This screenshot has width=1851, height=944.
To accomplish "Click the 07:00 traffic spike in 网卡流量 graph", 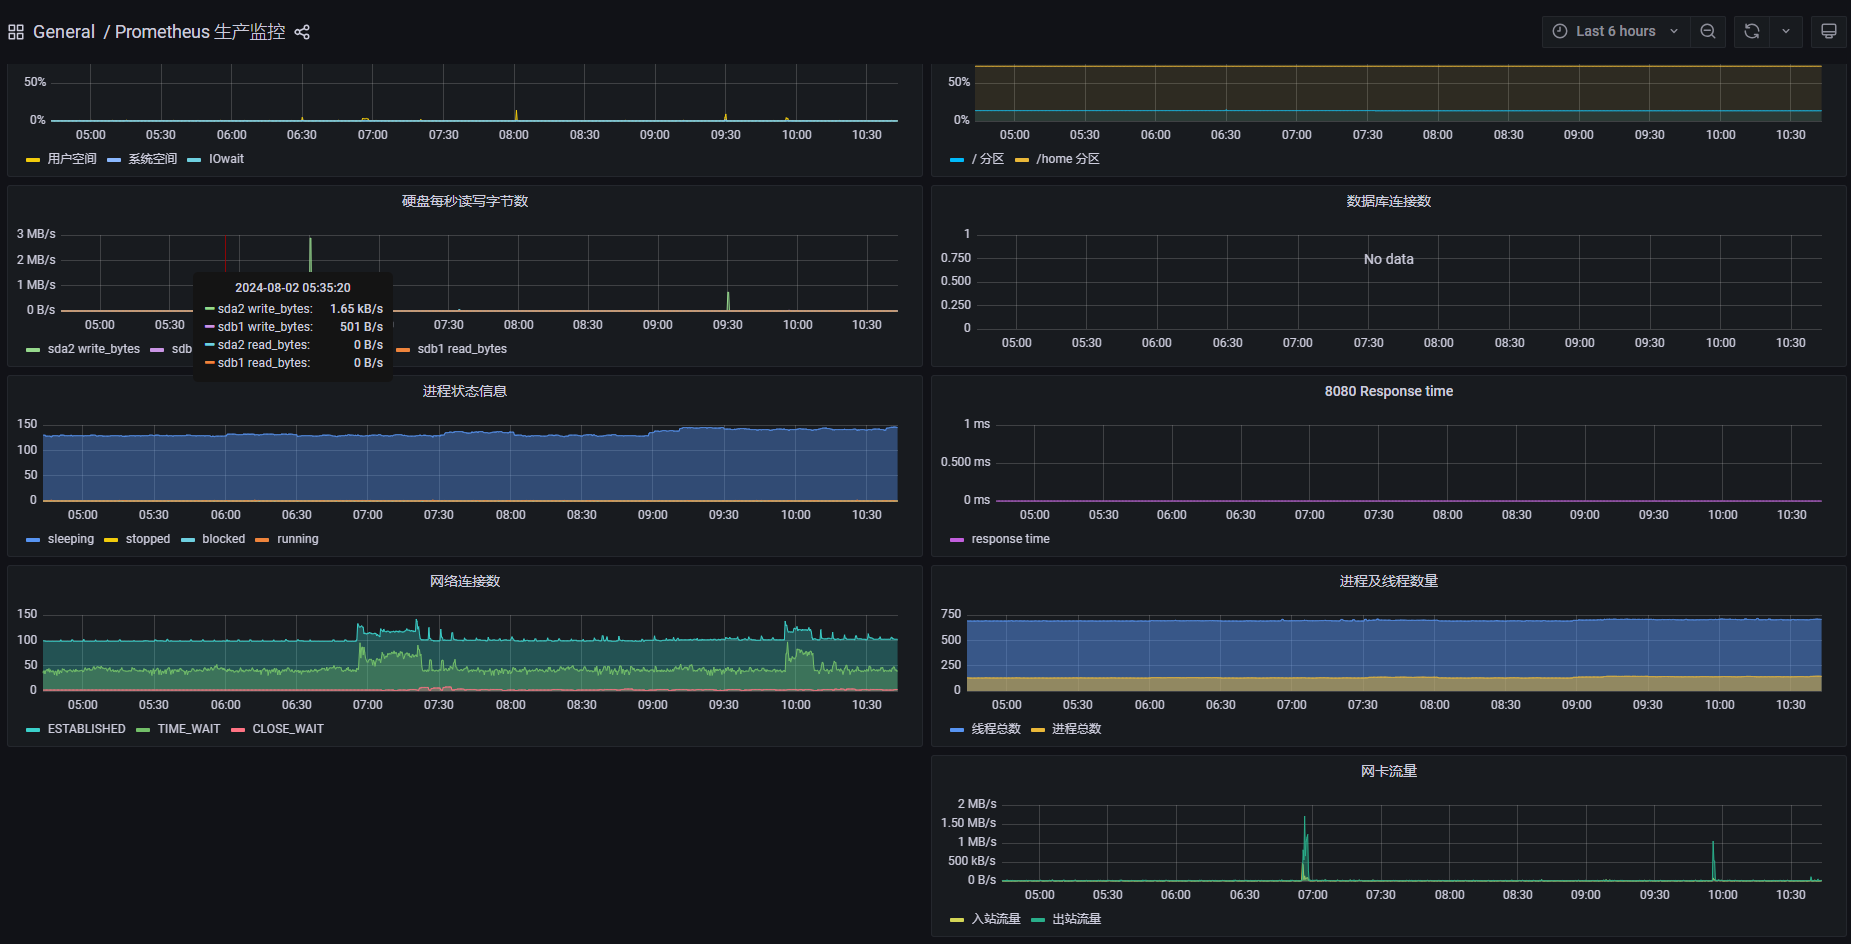I will coord(1305,848).
